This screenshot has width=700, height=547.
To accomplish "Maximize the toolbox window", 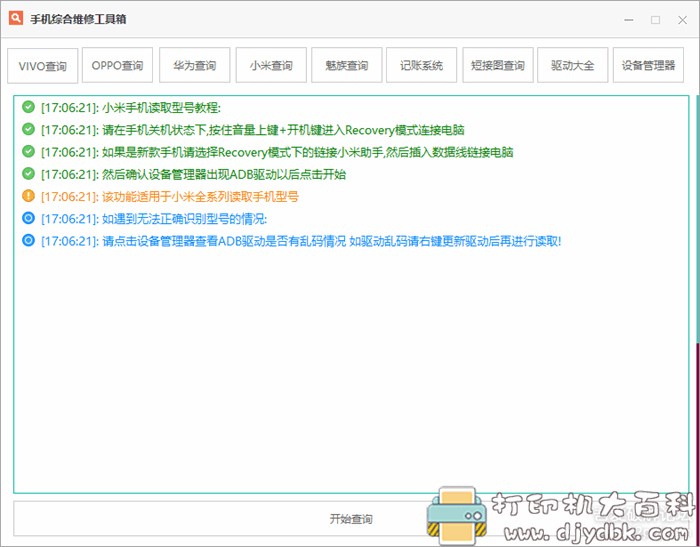I will tap(655, 20).
